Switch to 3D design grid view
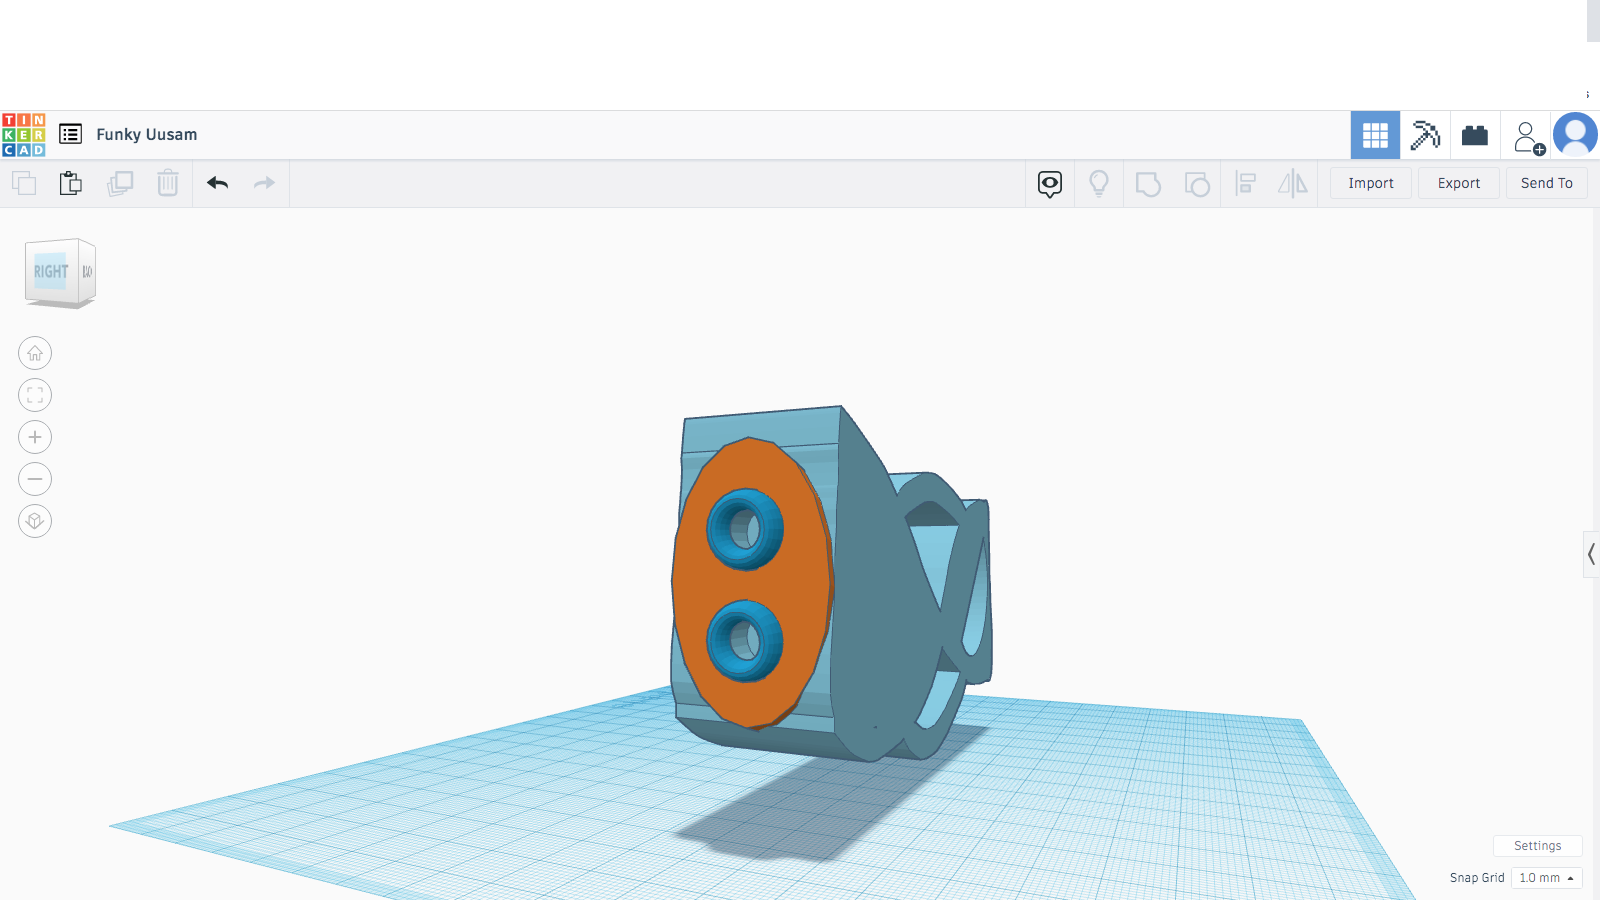The width and height of the screenshot is (1600, 900). [x=1375, y=135]
